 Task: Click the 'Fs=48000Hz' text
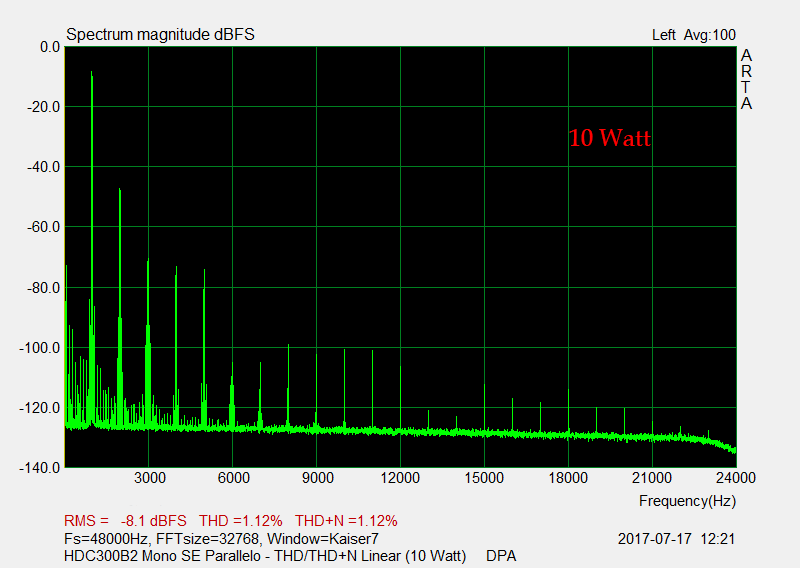pos(107,539)
